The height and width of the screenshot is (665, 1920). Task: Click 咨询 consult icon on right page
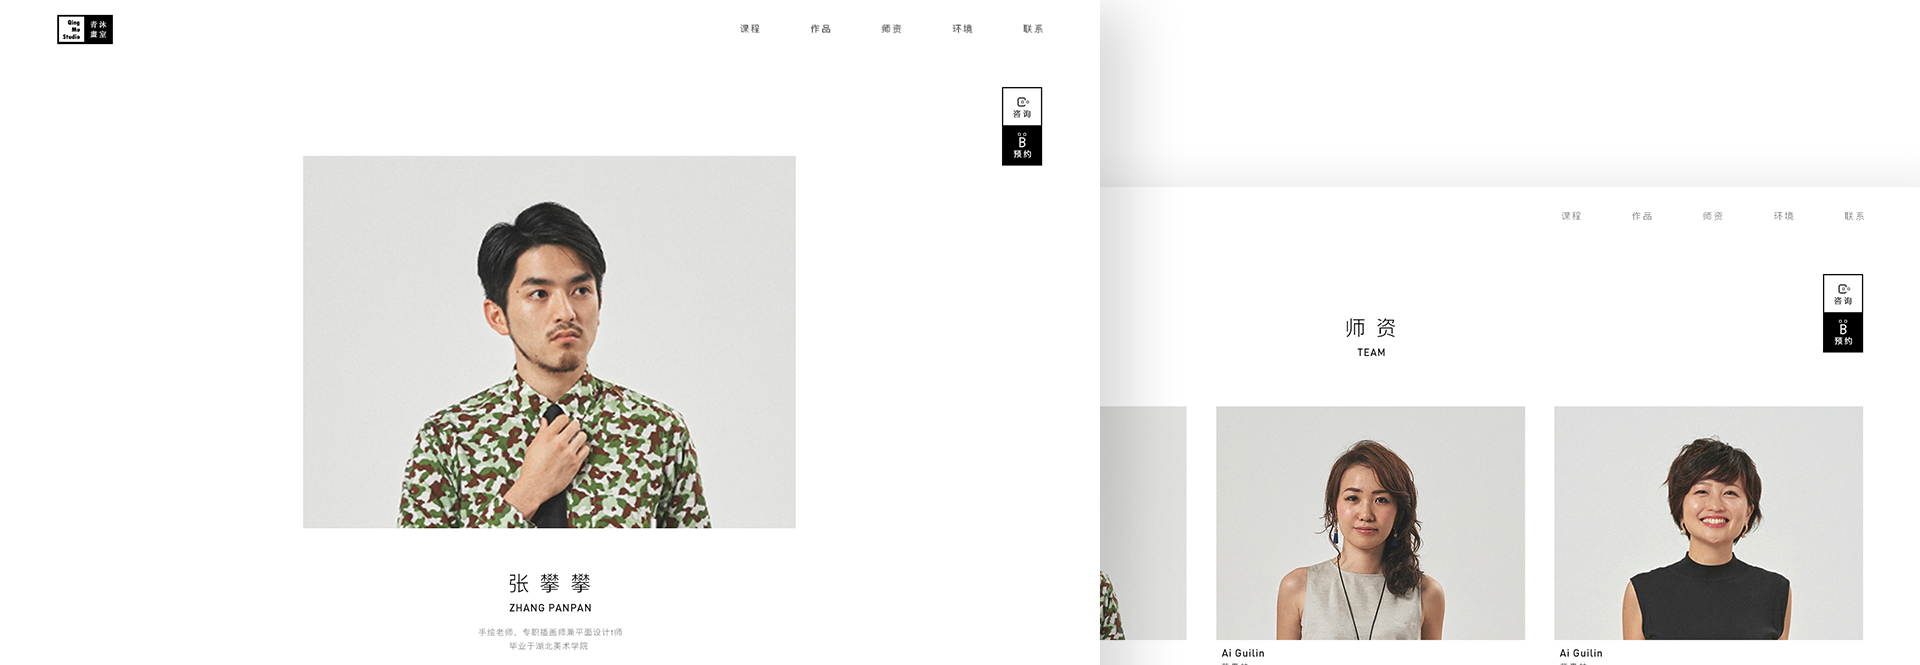(x=1843, y=294)
